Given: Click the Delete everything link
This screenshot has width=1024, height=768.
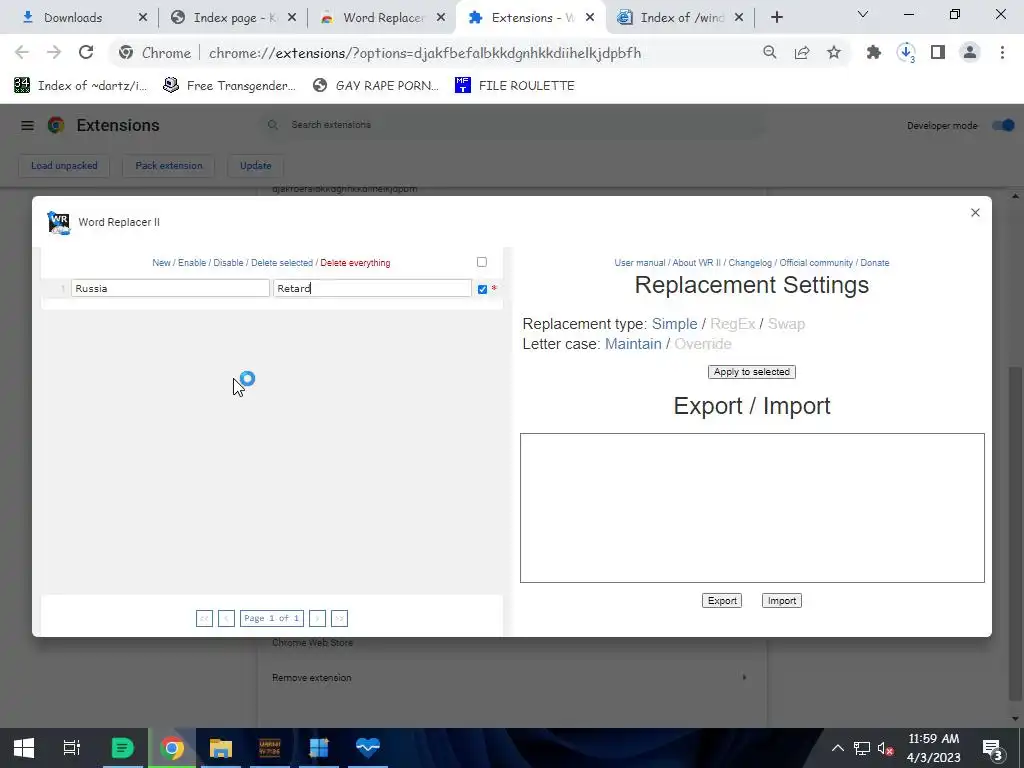Looking at the screenshot, I should click(355, 263).
